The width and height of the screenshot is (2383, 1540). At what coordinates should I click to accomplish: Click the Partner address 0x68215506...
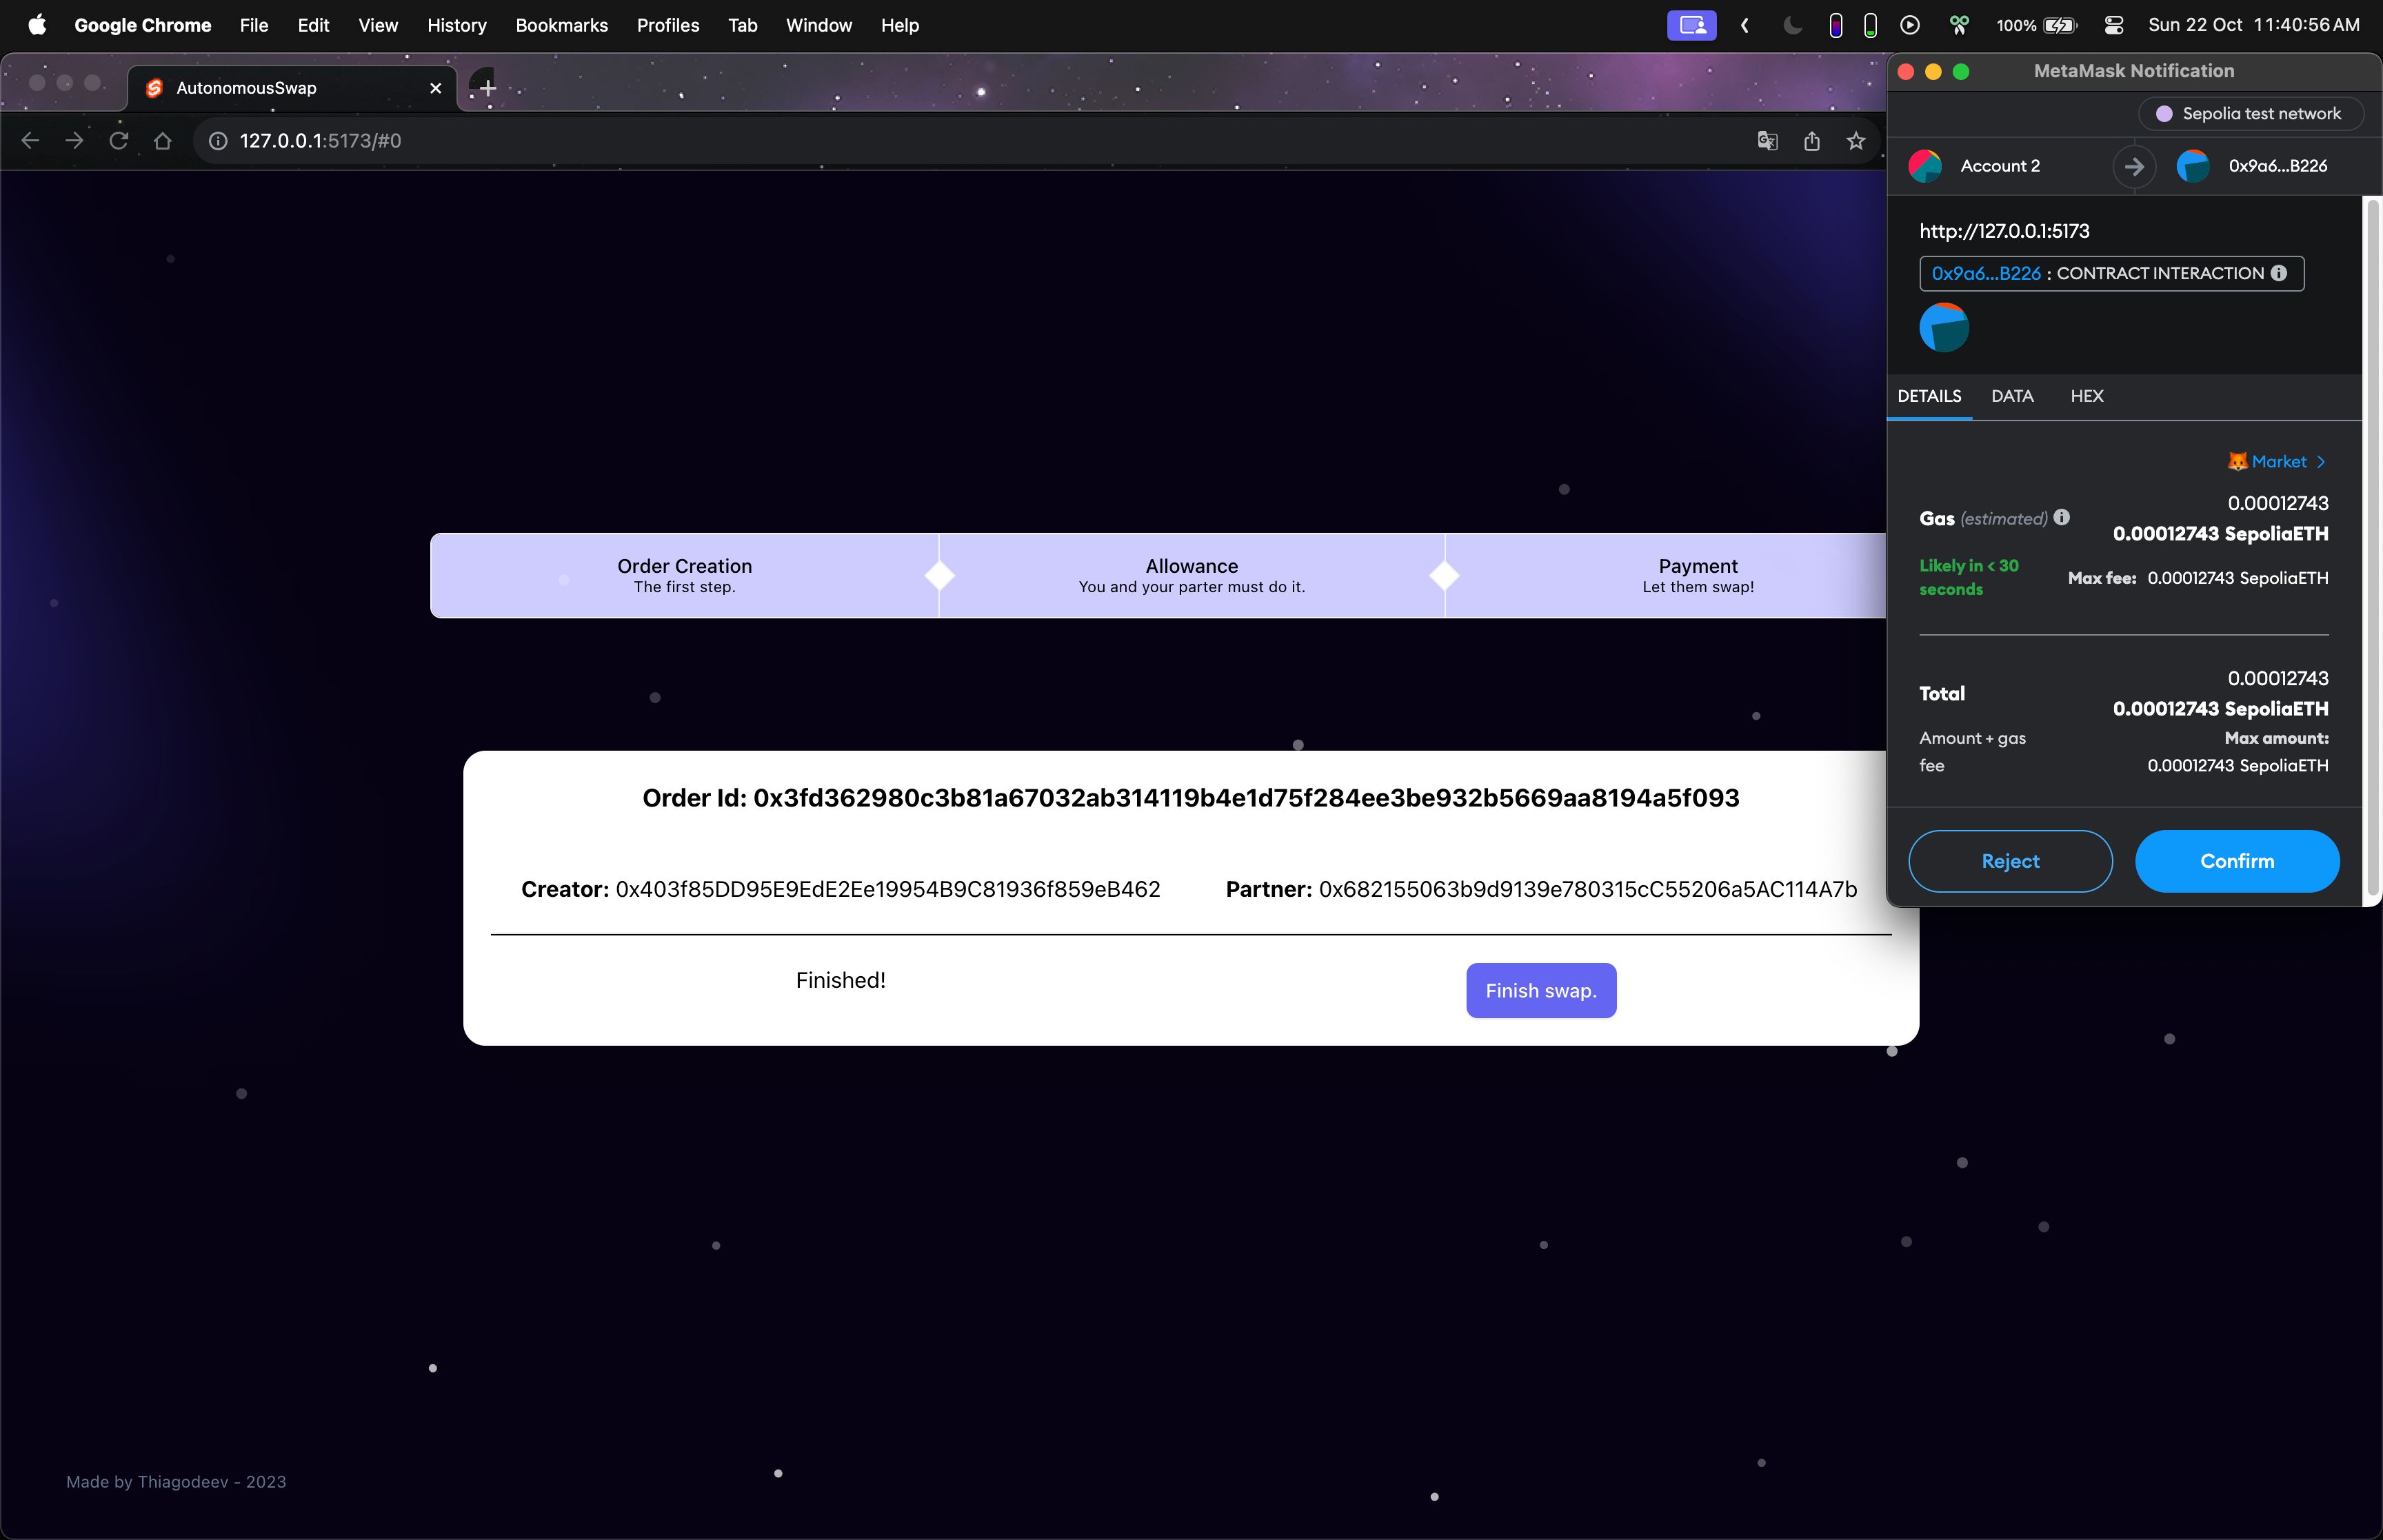[x=1588, y=889]
